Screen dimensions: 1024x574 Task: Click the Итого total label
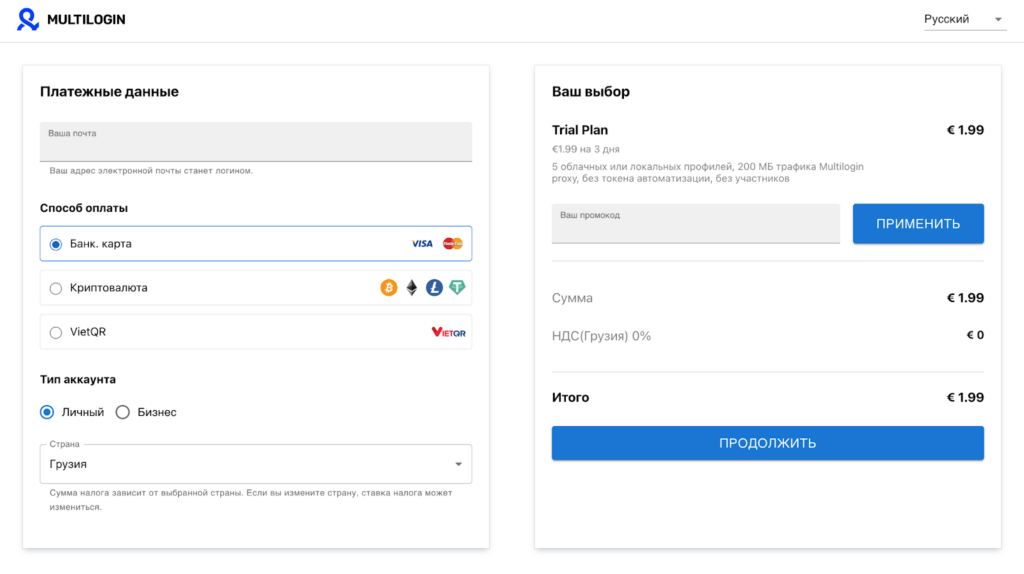point(570,398)
